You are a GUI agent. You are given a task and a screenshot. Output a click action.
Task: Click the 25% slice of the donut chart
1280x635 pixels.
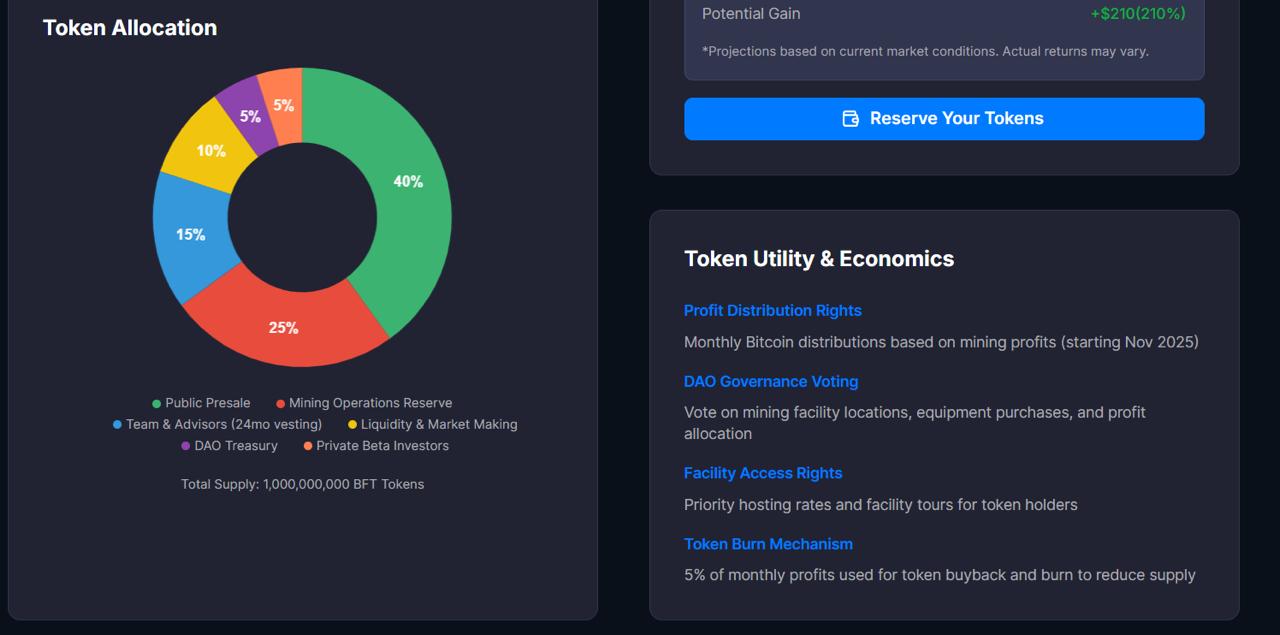coord(285,326)
